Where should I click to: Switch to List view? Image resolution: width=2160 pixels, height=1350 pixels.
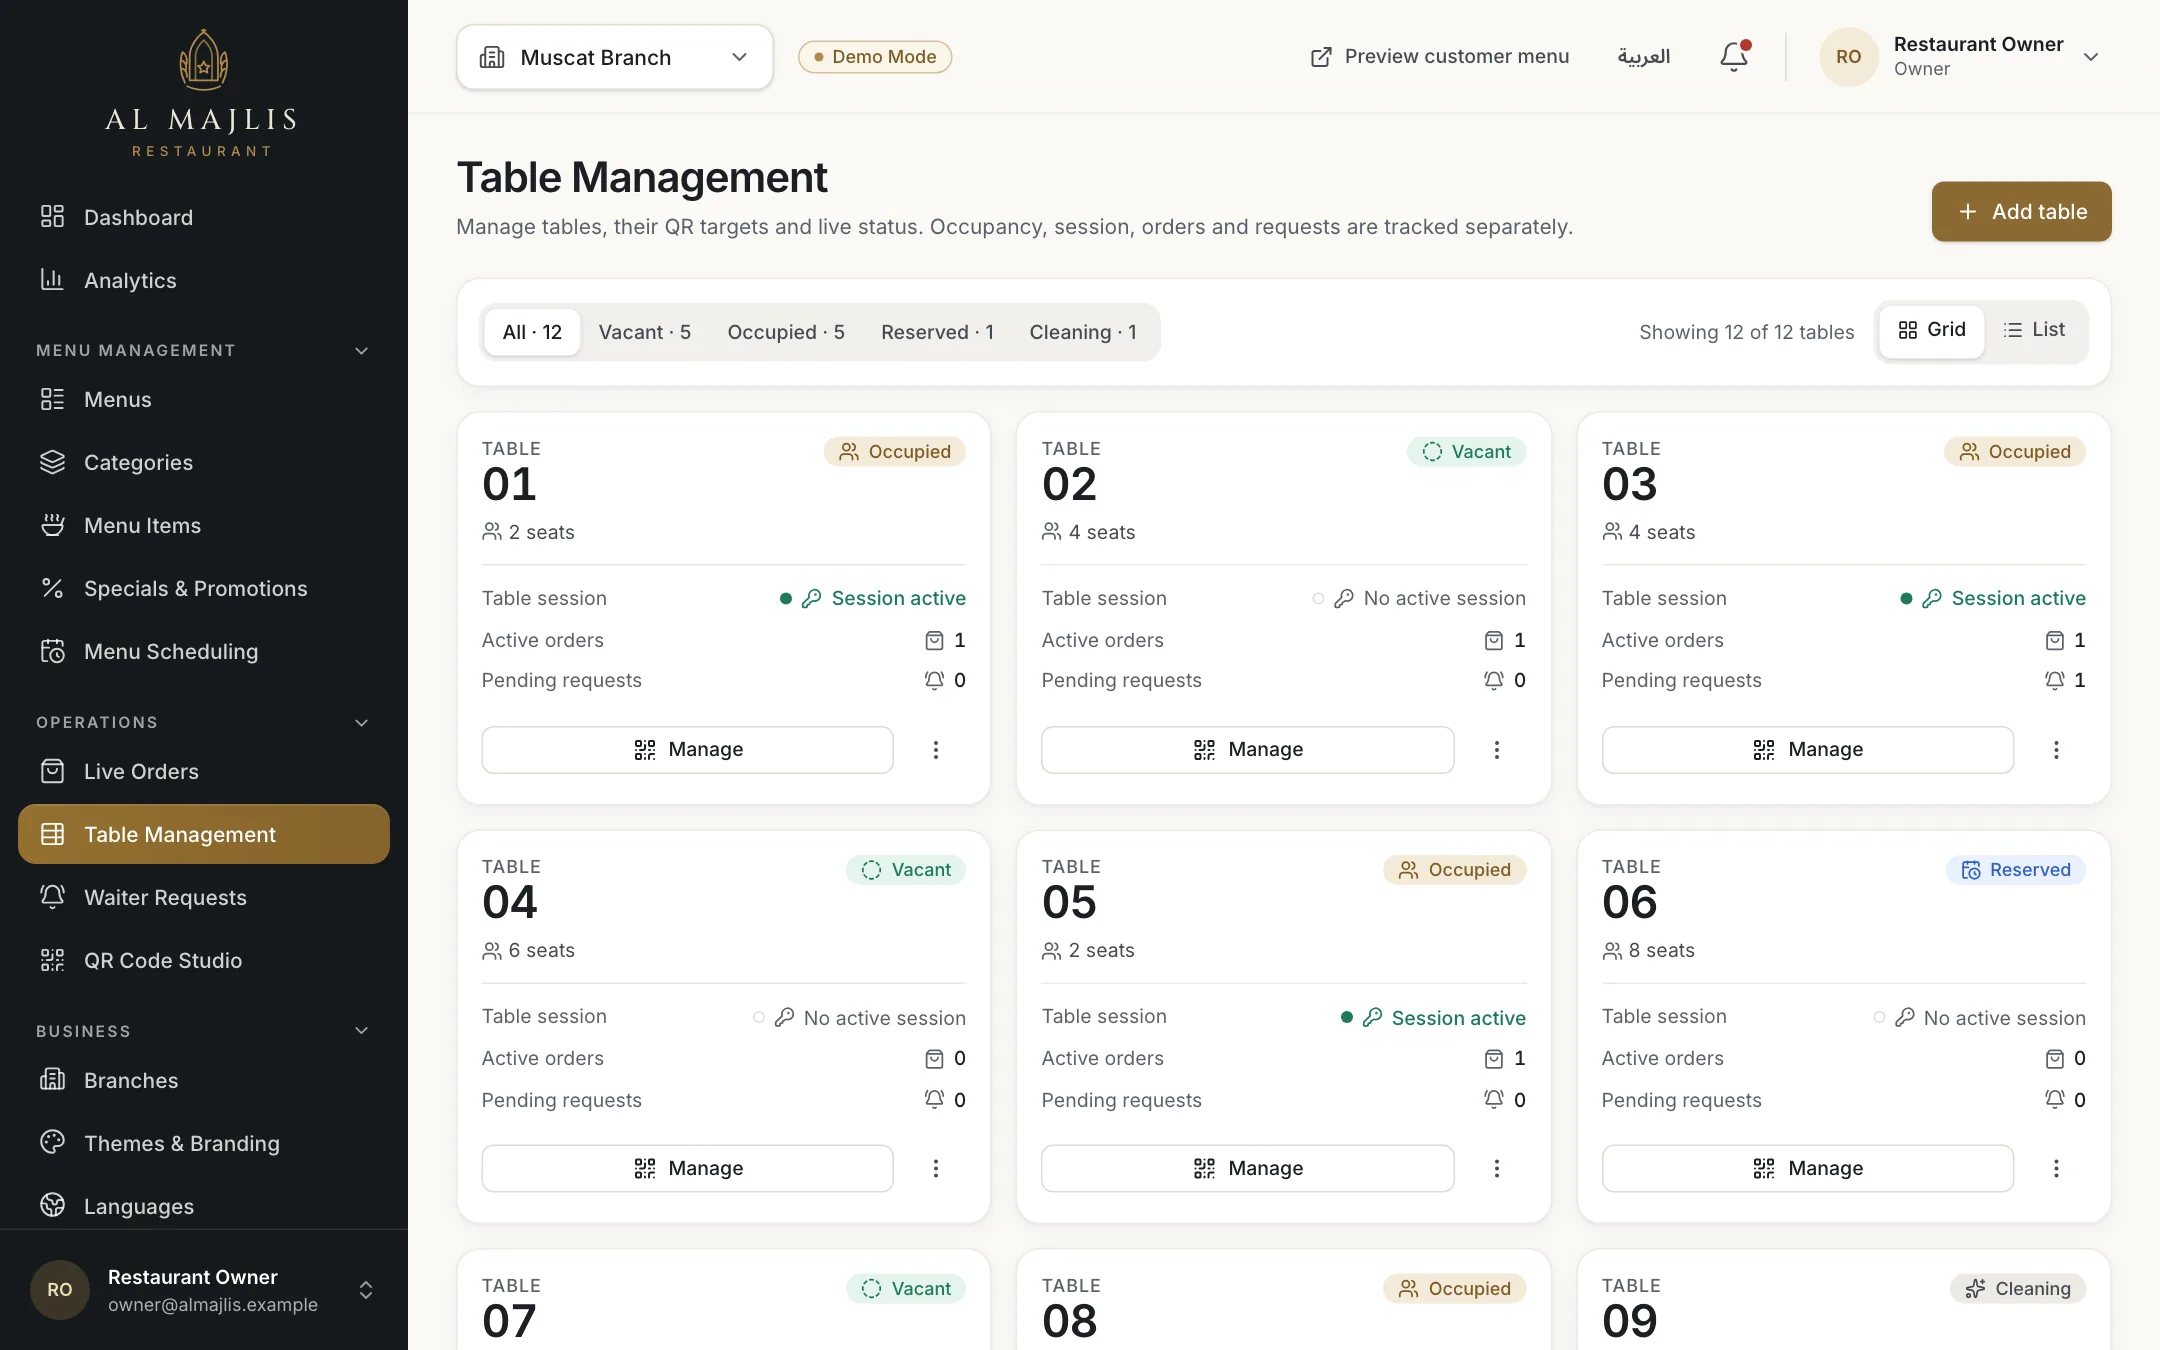pyautogui.click(x=2034, y=330)
